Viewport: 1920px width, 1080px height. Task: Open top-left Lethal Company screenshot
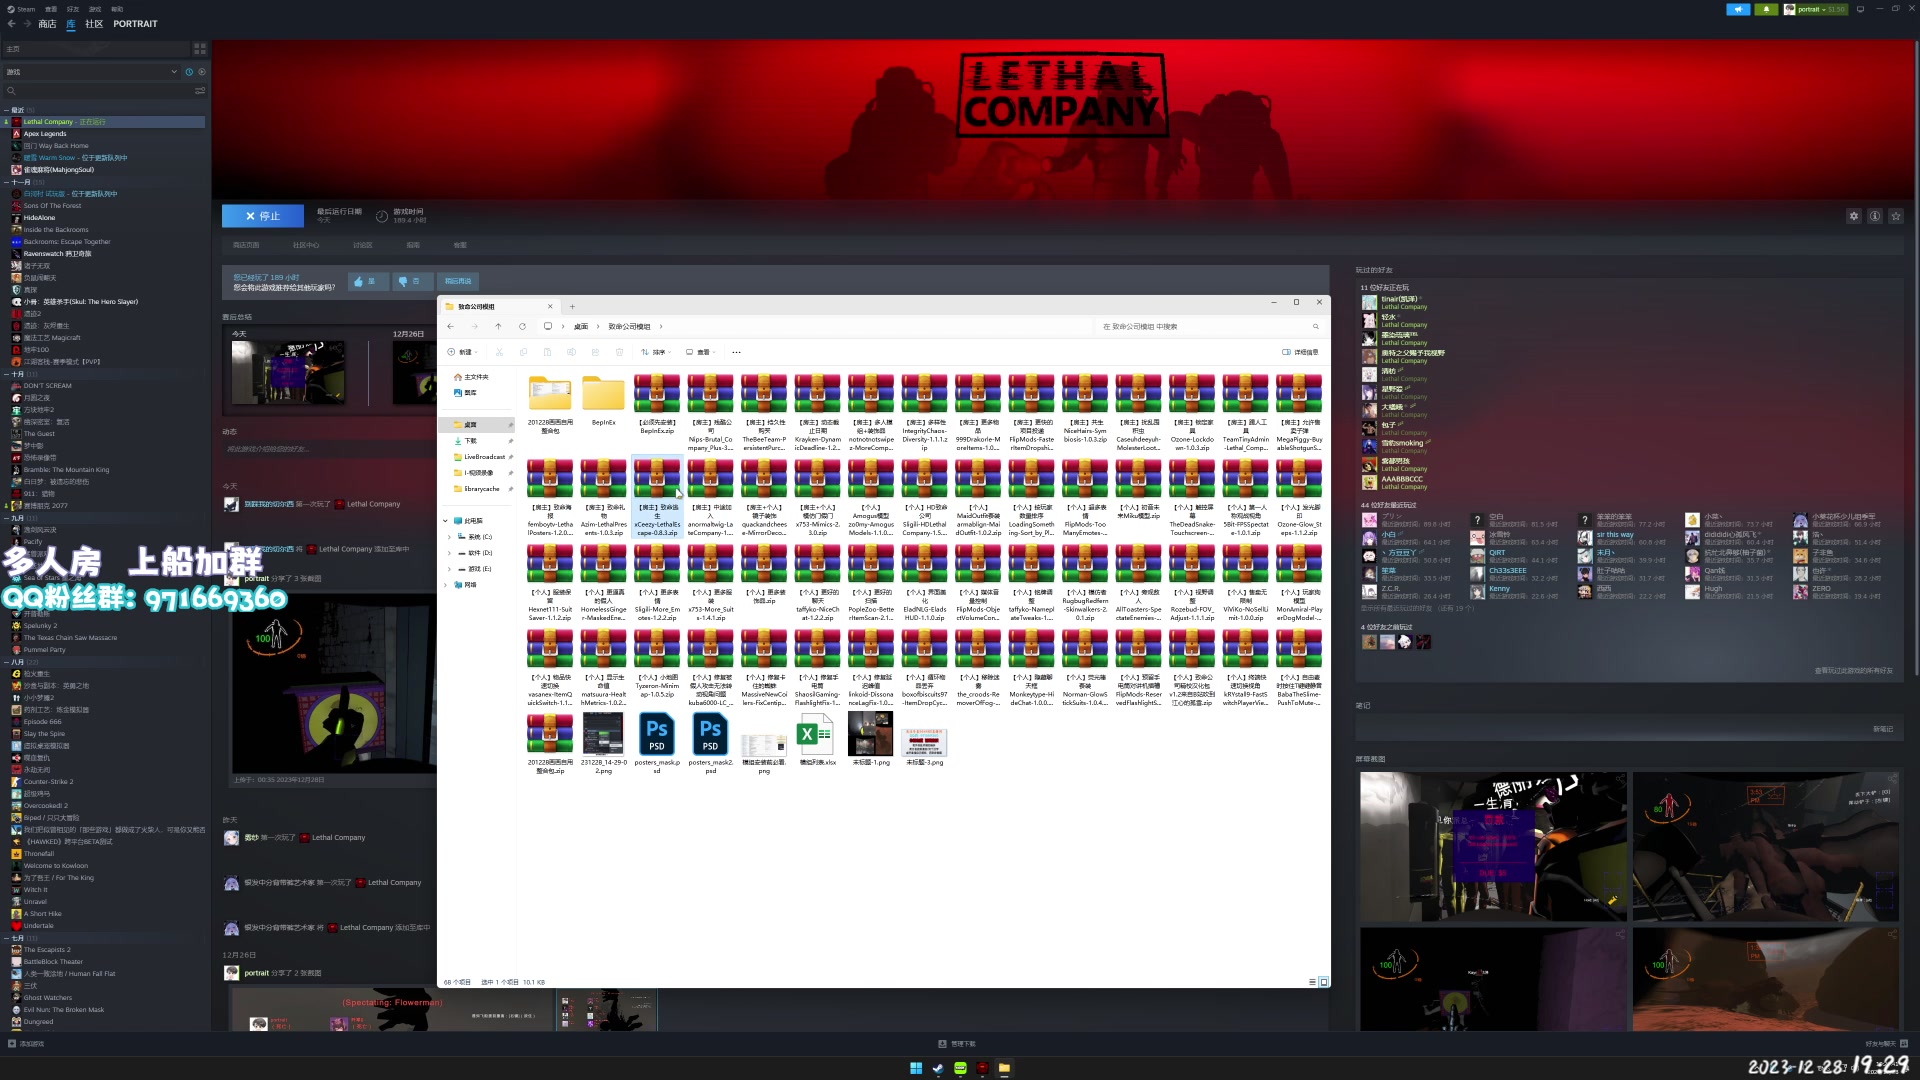click(x=1493, y=846)
